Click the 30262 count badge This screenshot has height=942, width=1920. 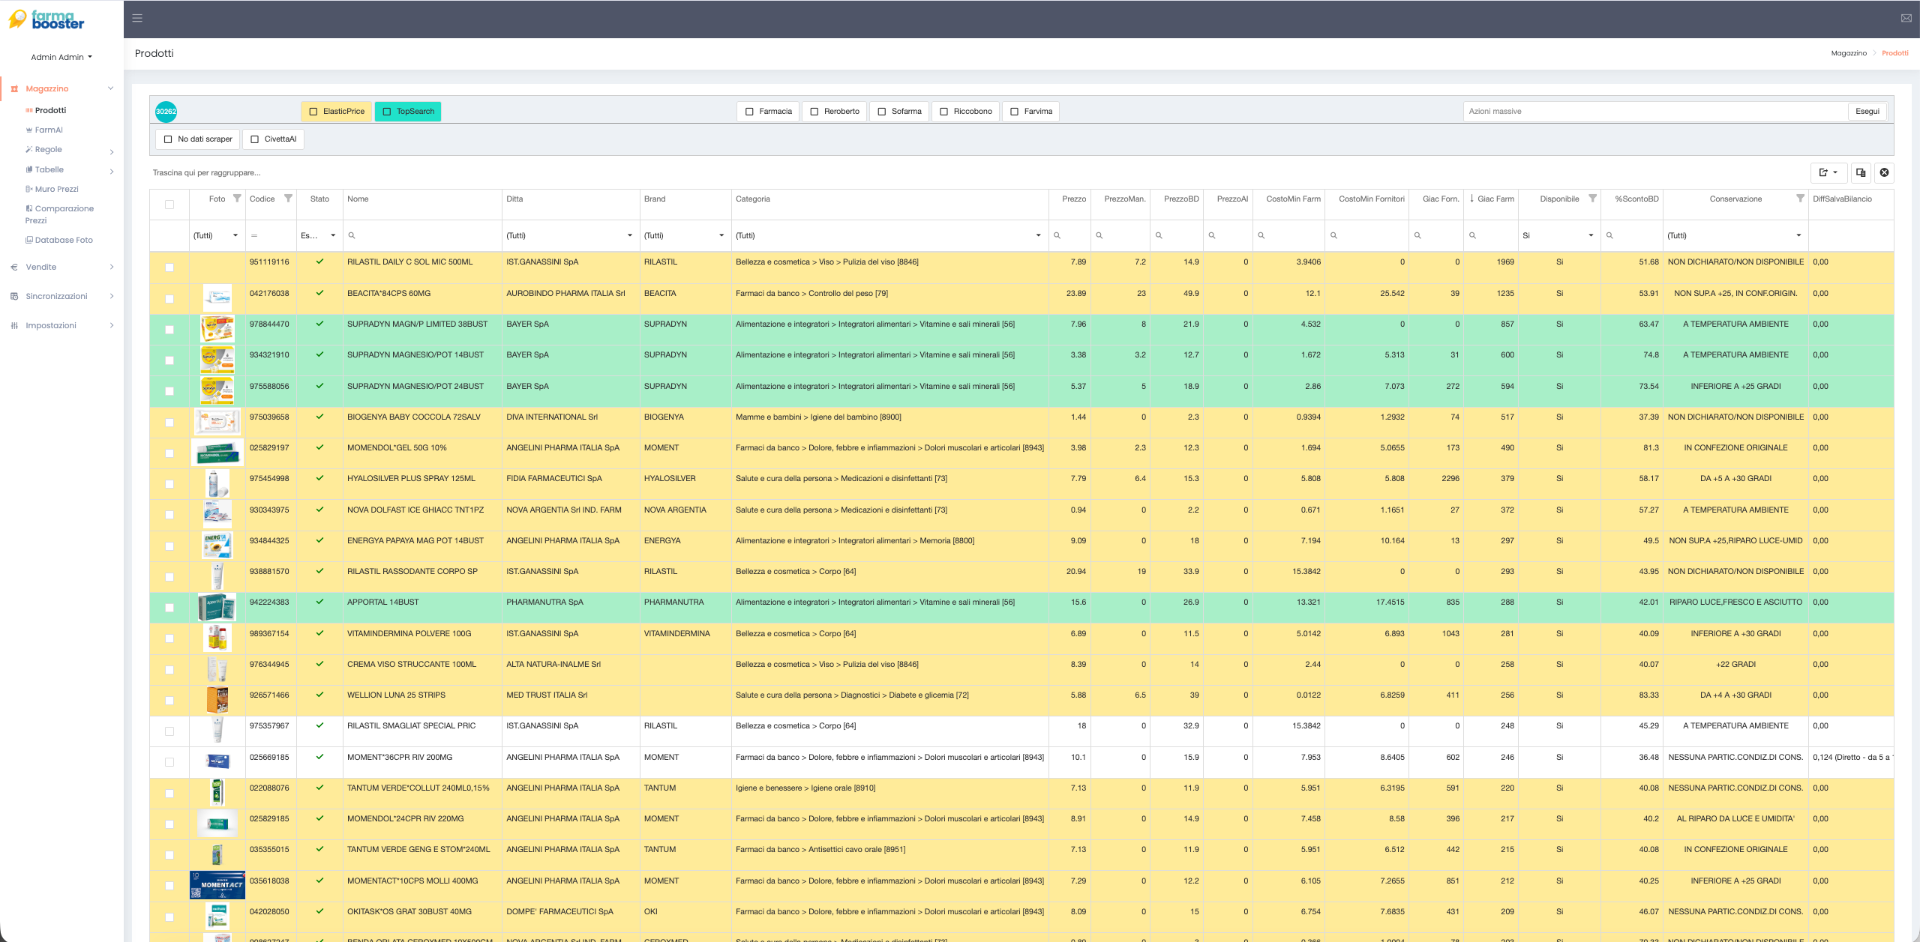tap(166, 111)
